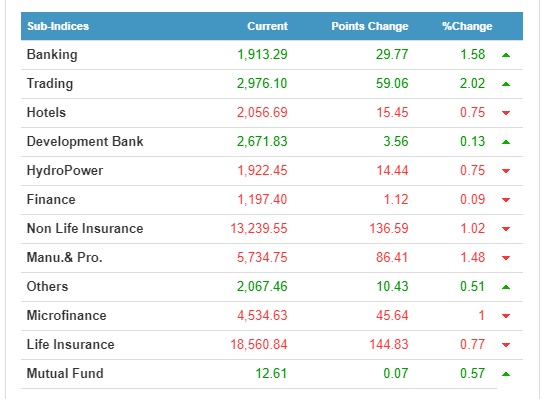
Task: Click the Mutual Fund current value 12.61
Action: [x=271, y=373]
